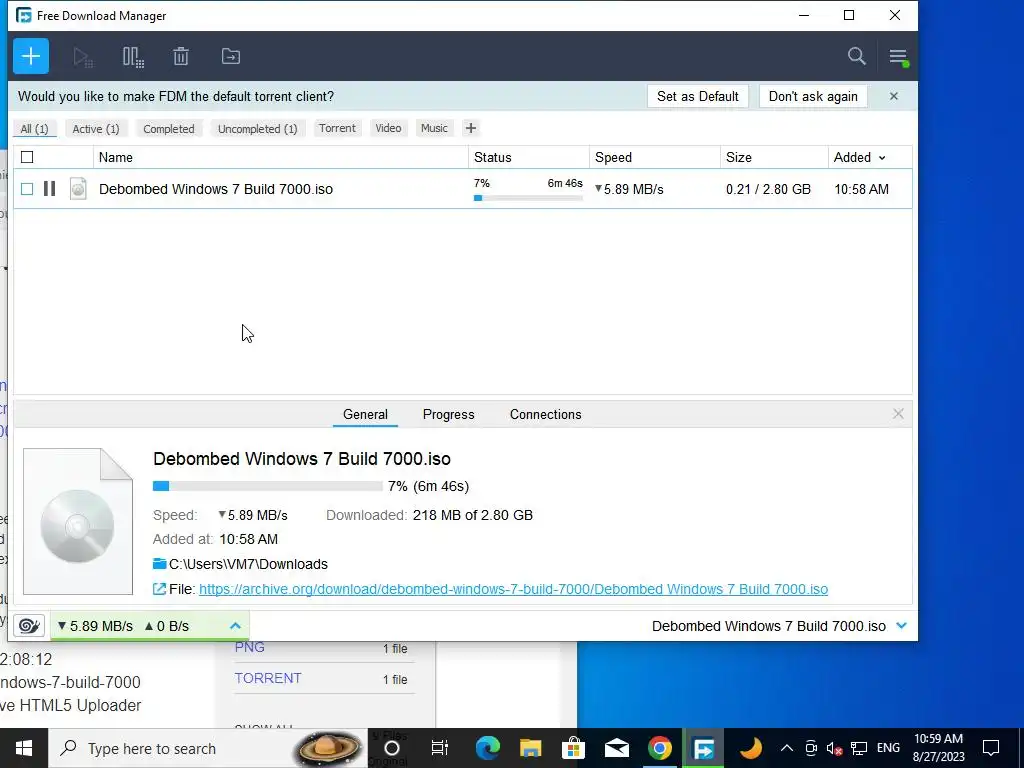
Task: Switch to the Connections details tab
Action: click(546, 414)
